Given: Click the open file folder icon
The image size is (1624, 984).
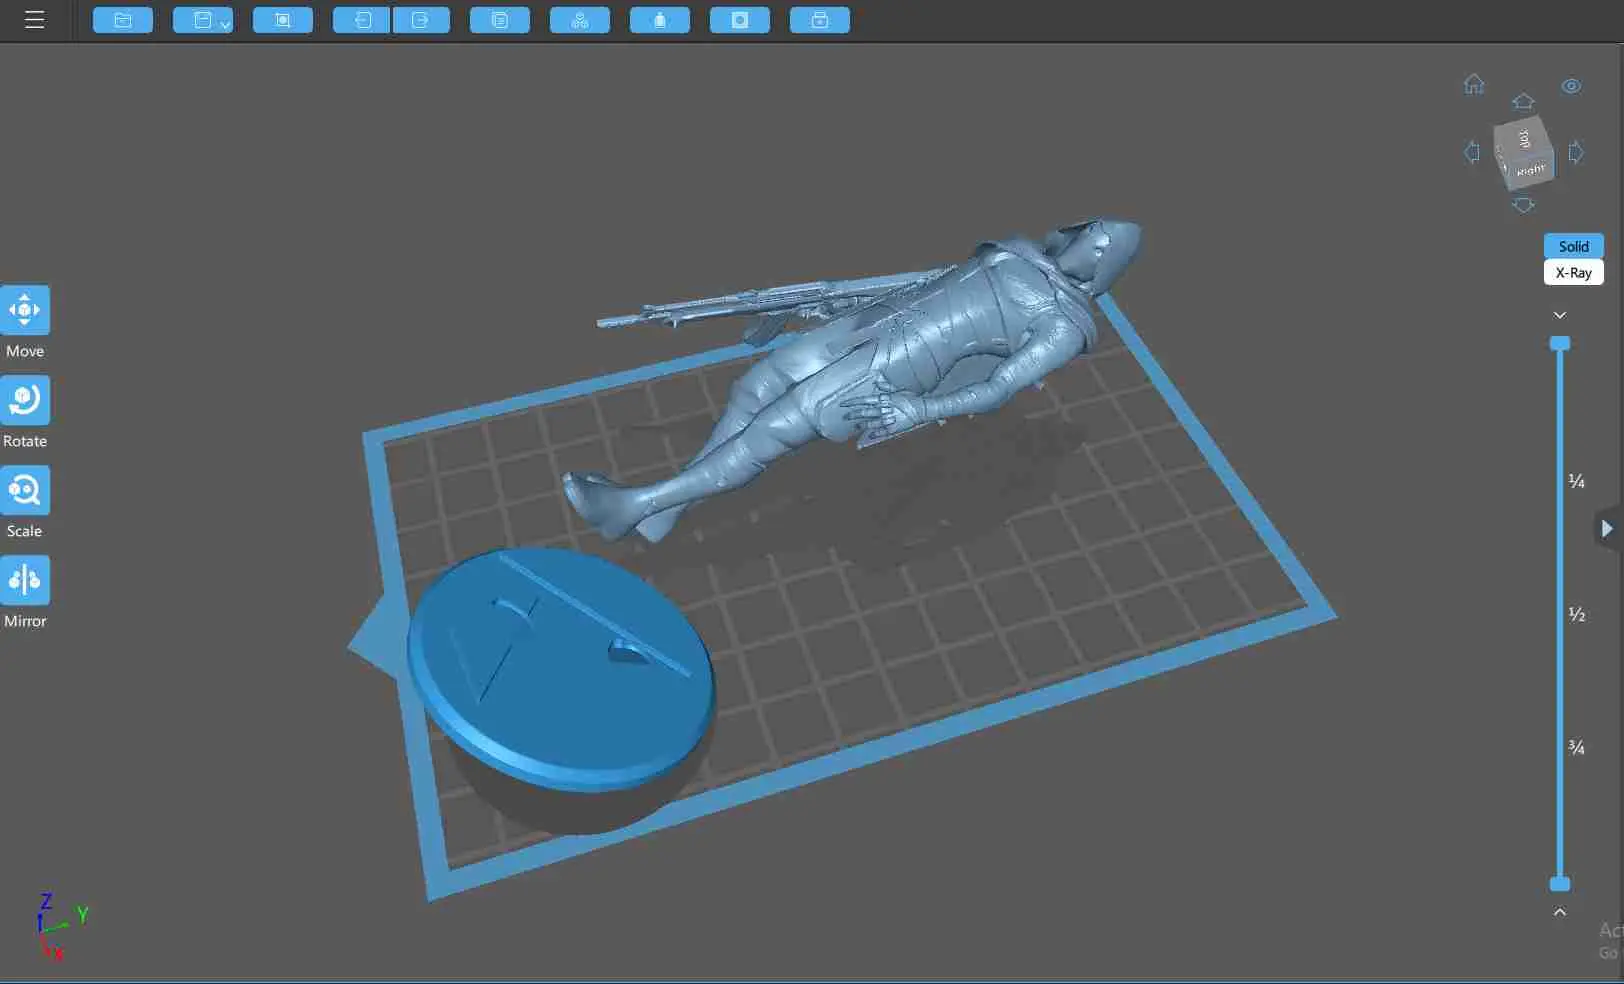Looking at the screenshot, I should point(123,20).
